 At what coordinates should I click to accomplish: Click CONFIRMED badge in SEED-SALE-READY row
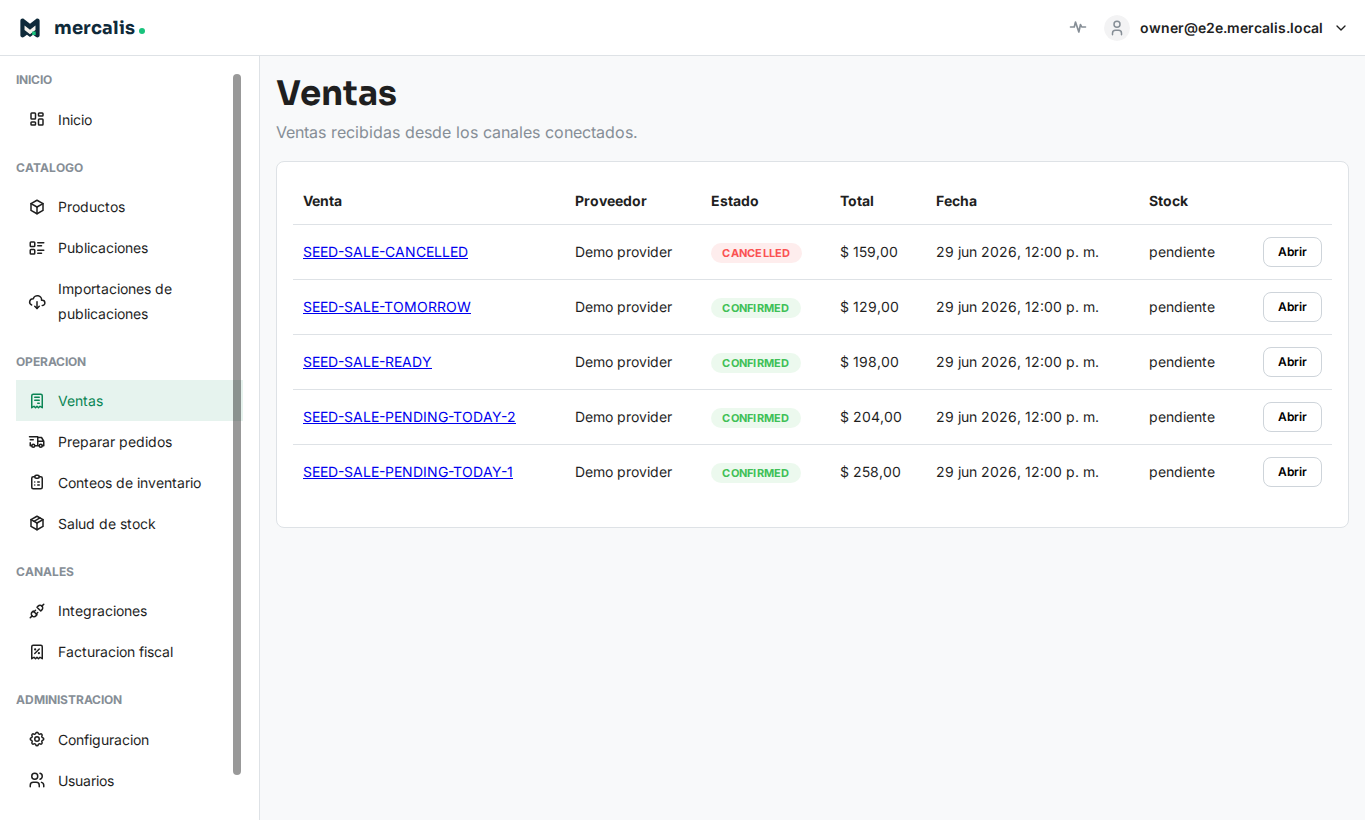(x=756, y=363)
